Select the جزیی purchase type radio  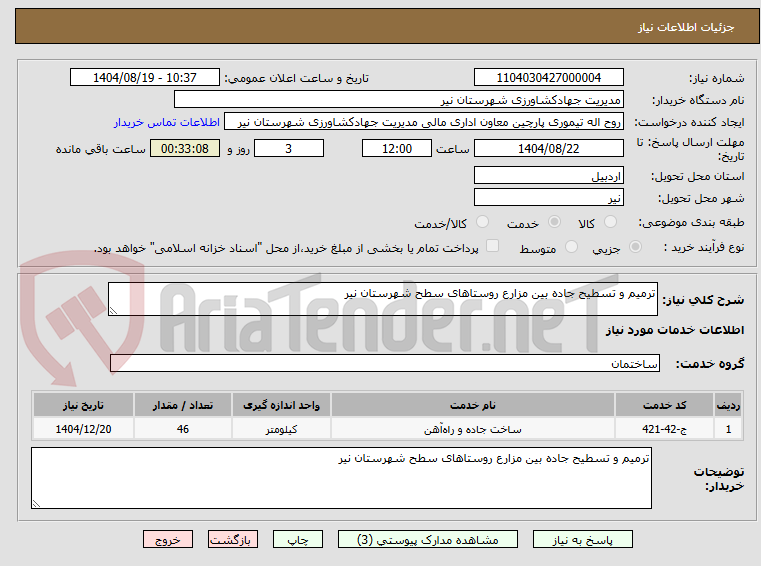click(635, 247)
